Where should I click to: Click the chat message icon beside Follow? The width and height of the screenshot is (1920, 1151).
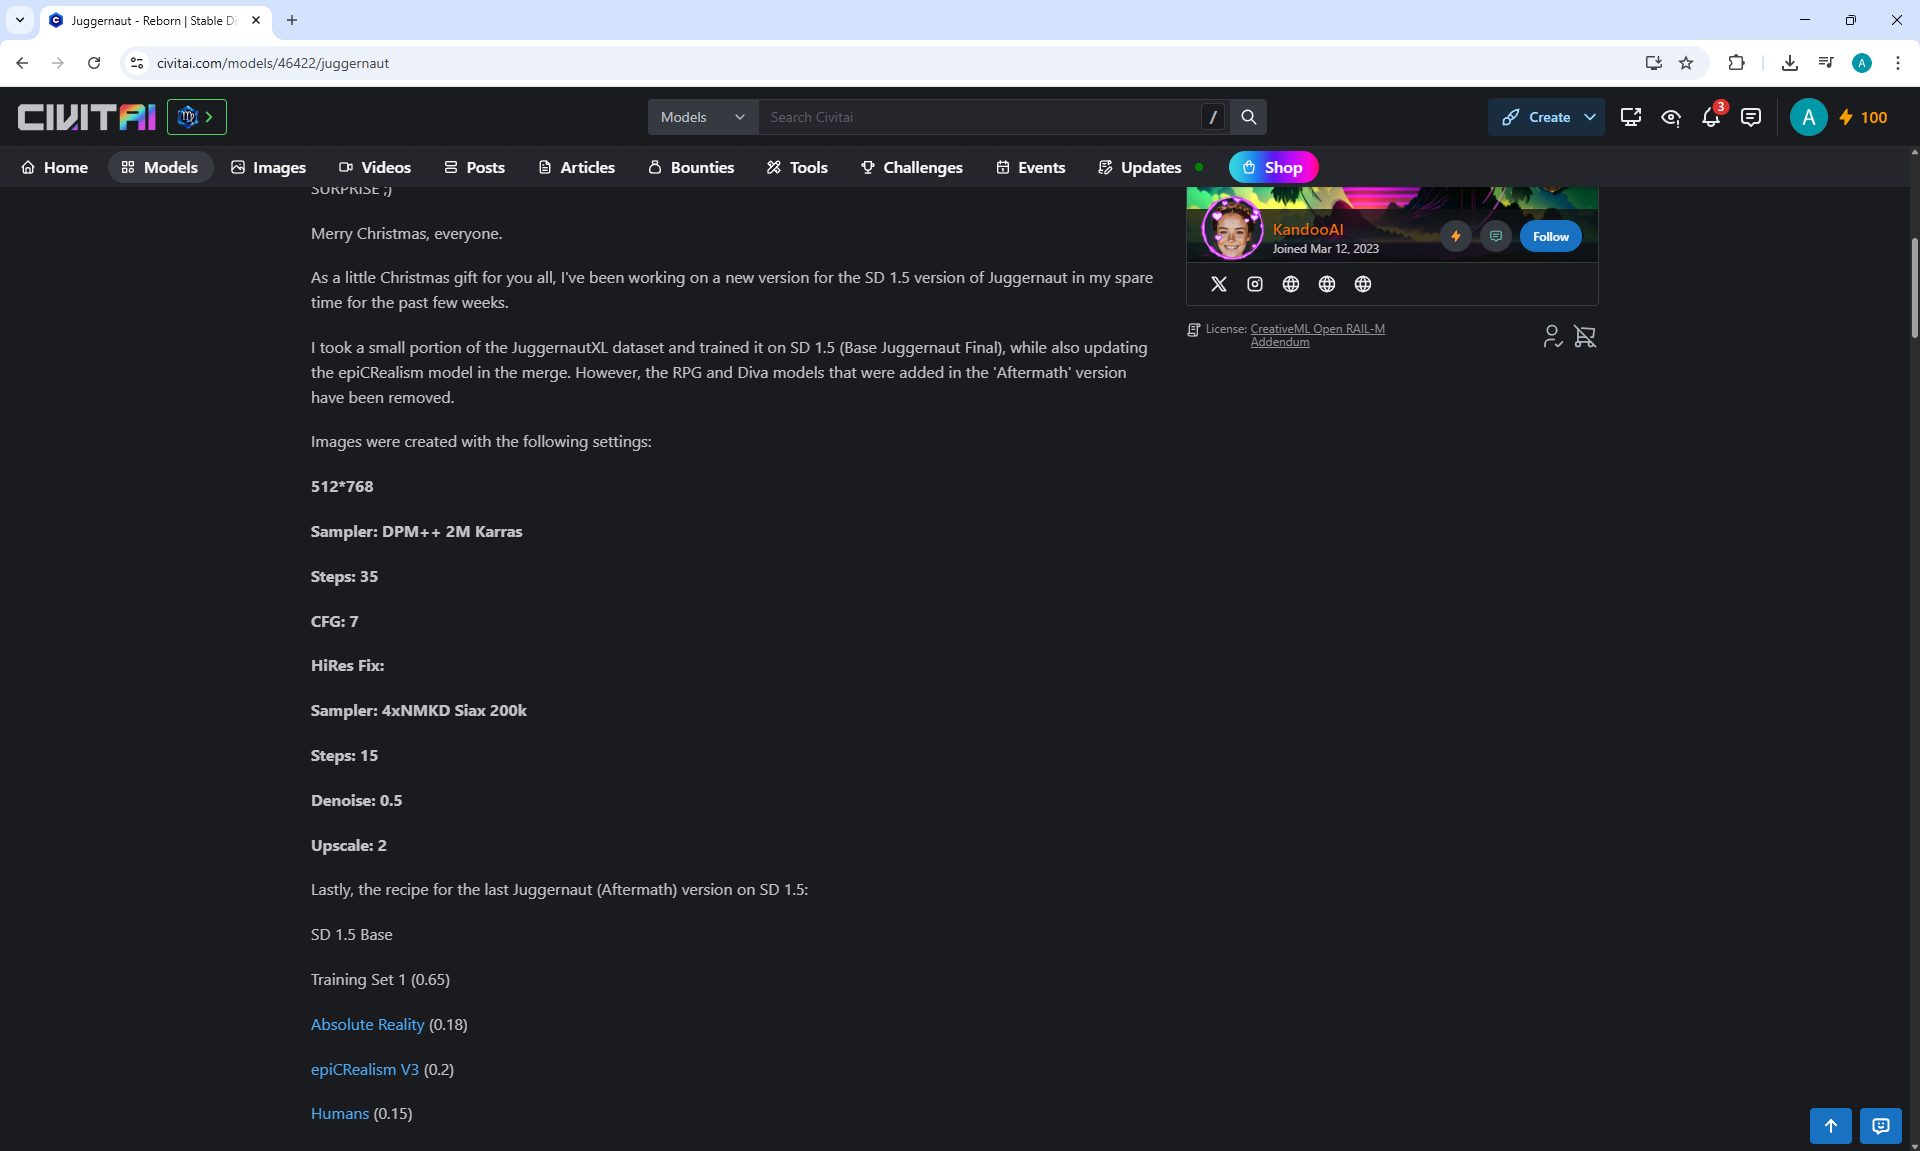tap(1495, 237)
